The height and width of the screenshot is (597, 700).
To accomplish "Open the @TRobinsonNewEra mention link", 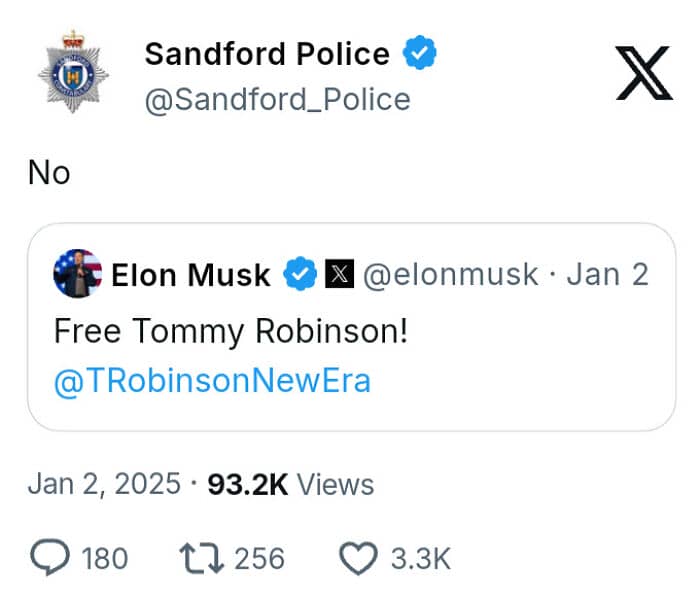I will point(212,382).
